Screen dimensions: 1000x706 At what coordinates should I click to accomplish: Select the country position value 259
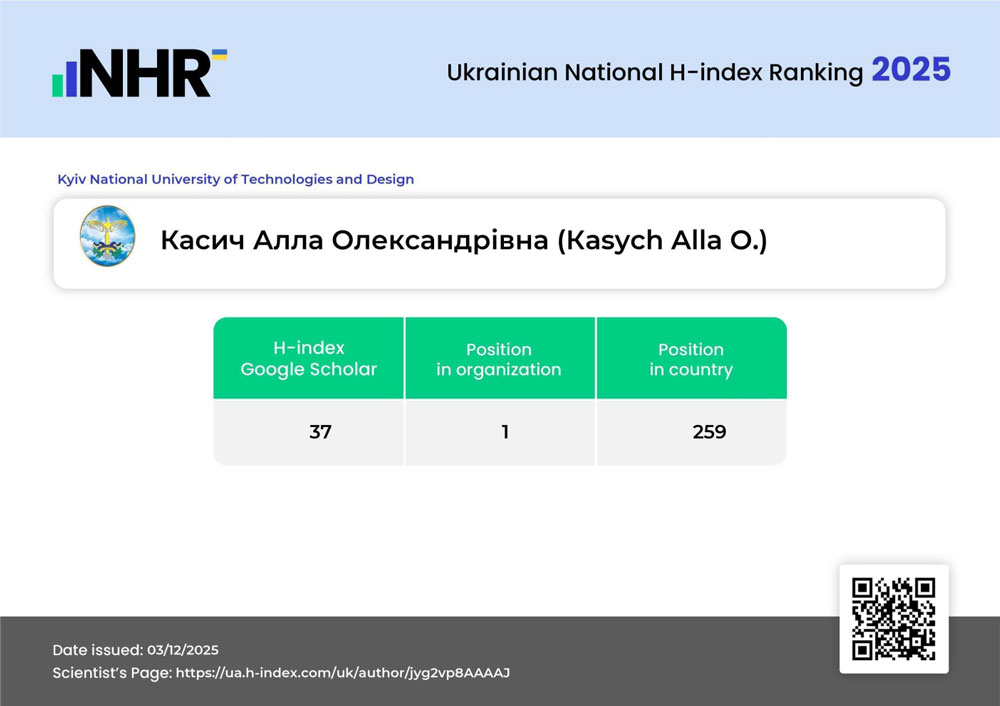tap(709, 432)
